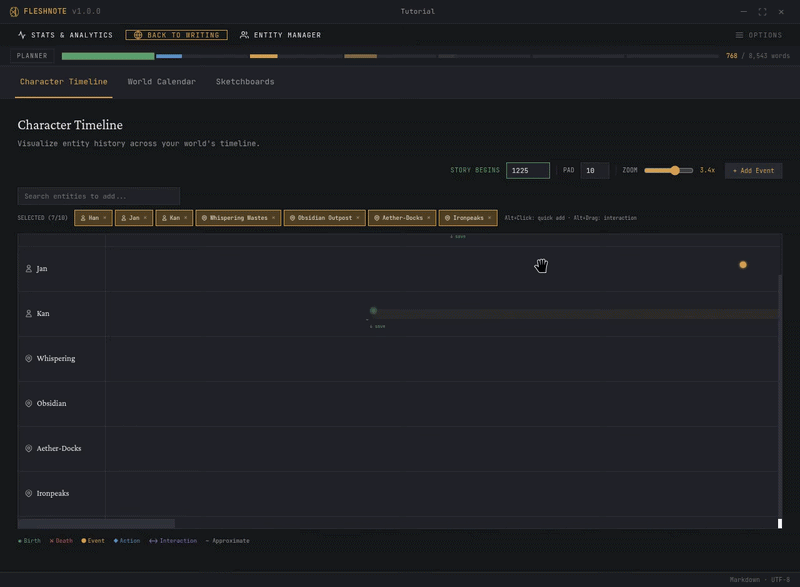
Task: Remove Whispering Wastes chip via x
Action: tap(273, 218)
